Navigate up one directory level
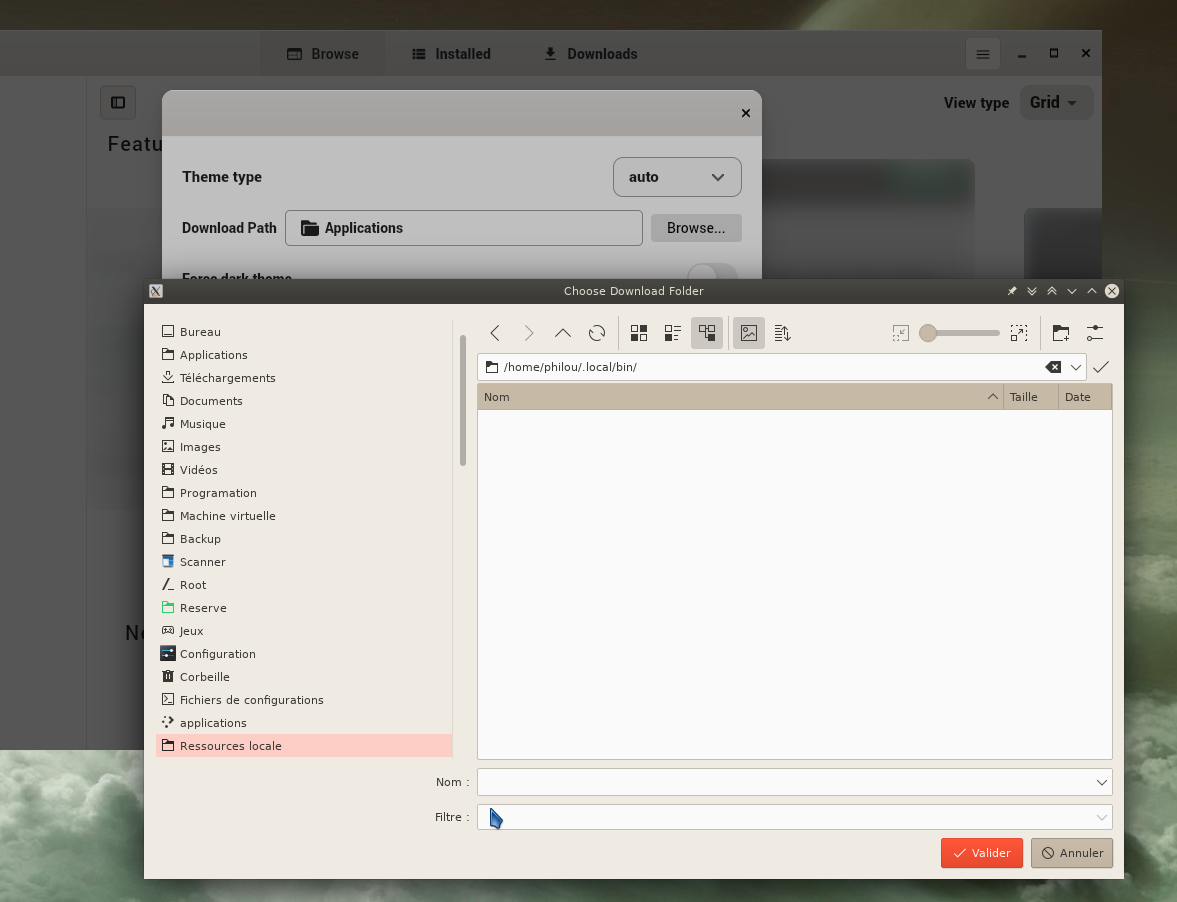 click(x=562, y=333)
